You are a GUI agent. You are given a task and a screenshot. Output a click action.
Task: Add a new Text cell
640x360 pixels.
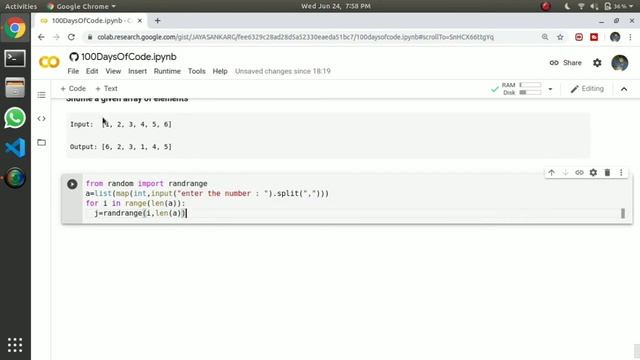[x=106, y=89]
